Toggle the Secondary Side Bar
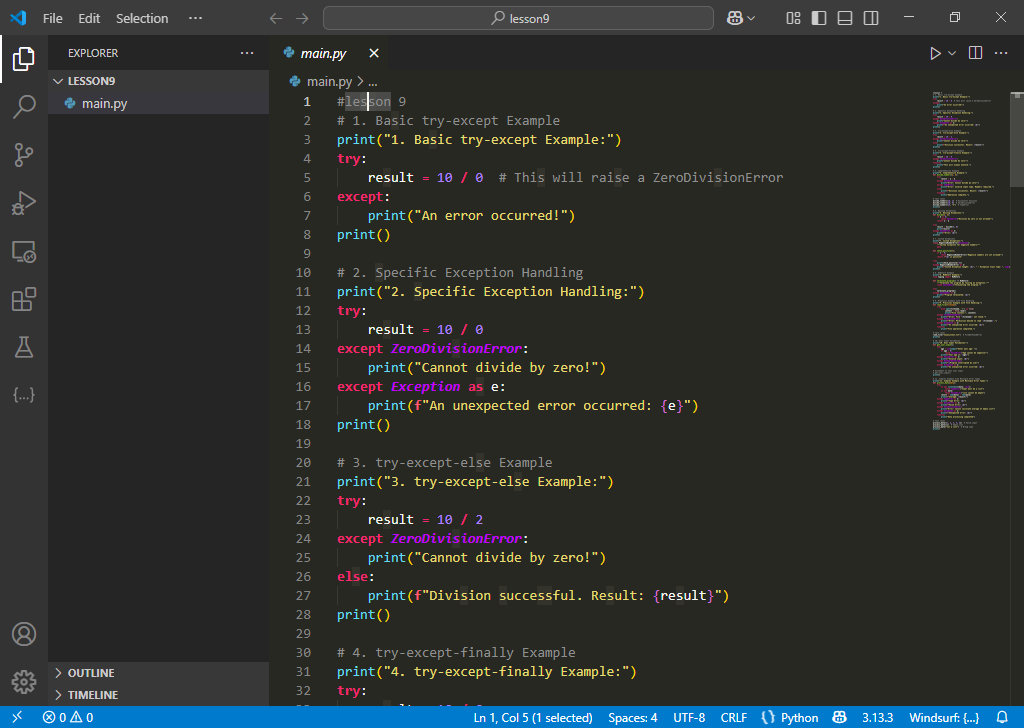Screen dimensions: 1024x728 871,18
